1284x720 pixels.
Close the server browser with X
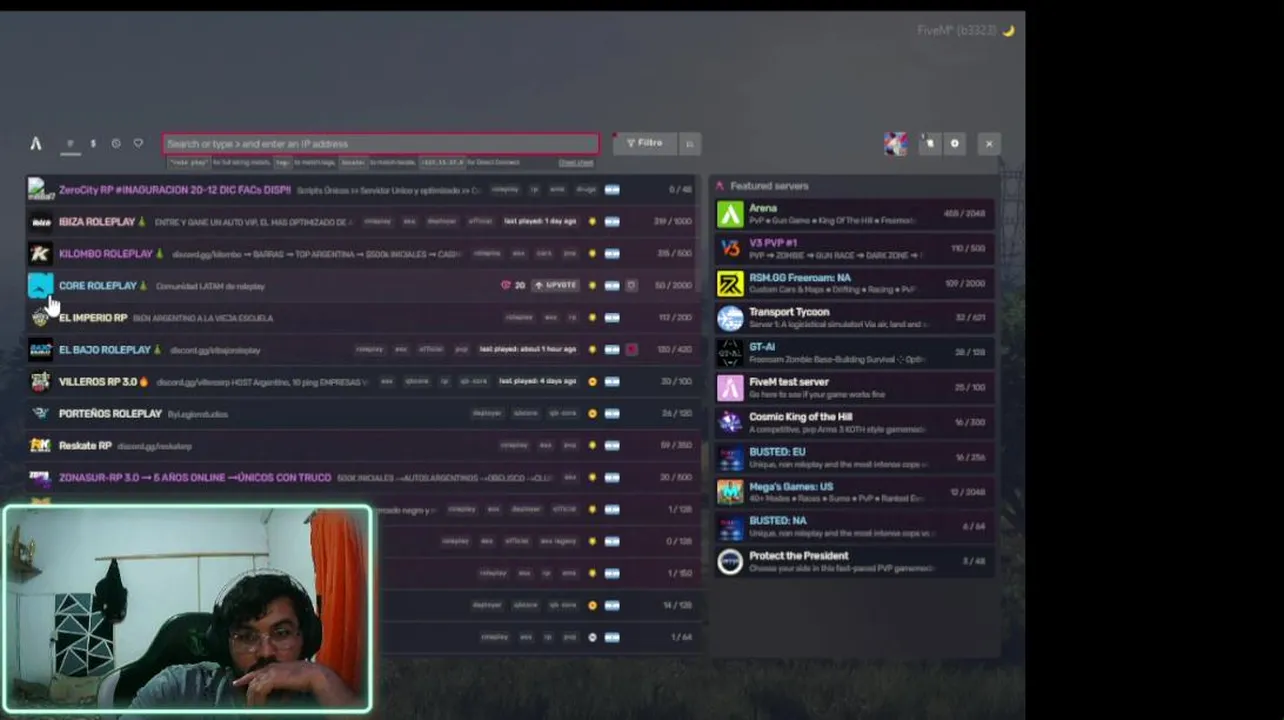(989, 144)
